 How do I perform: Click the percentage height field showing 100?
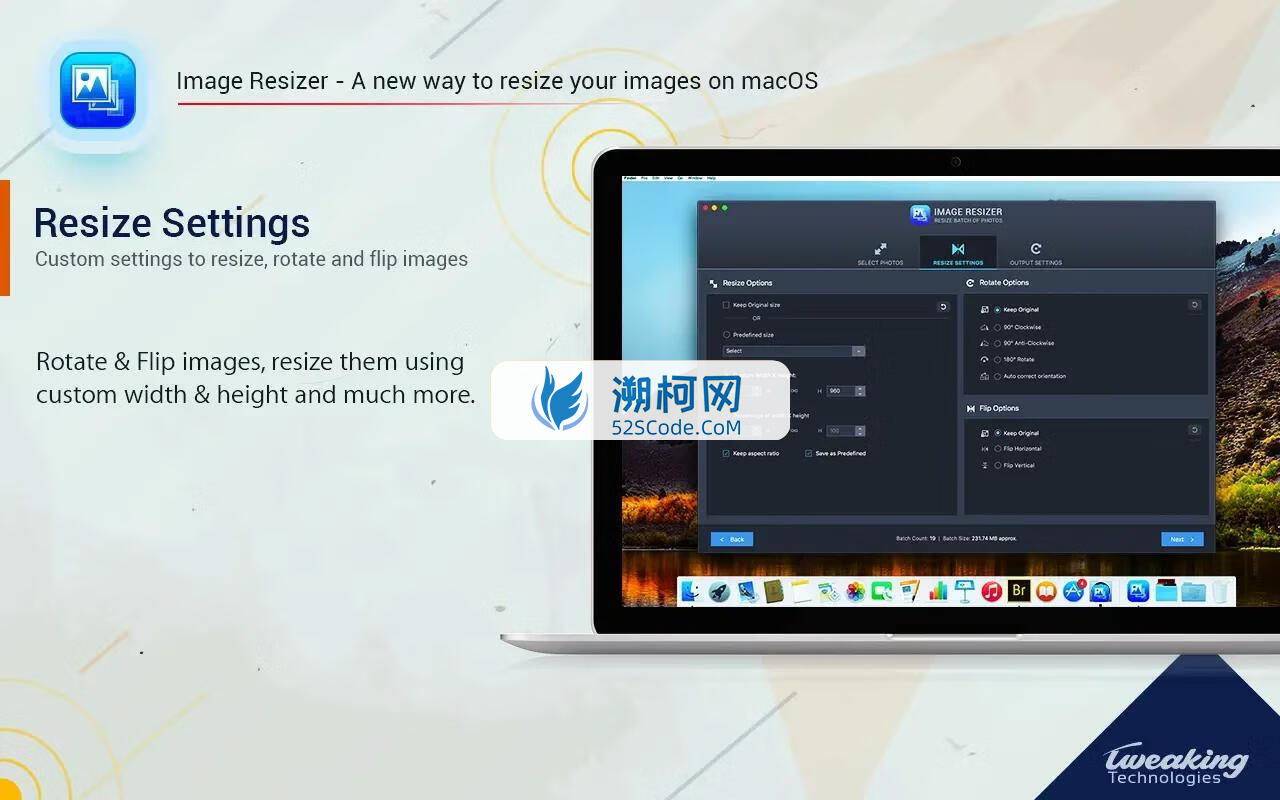pos(840,431)
